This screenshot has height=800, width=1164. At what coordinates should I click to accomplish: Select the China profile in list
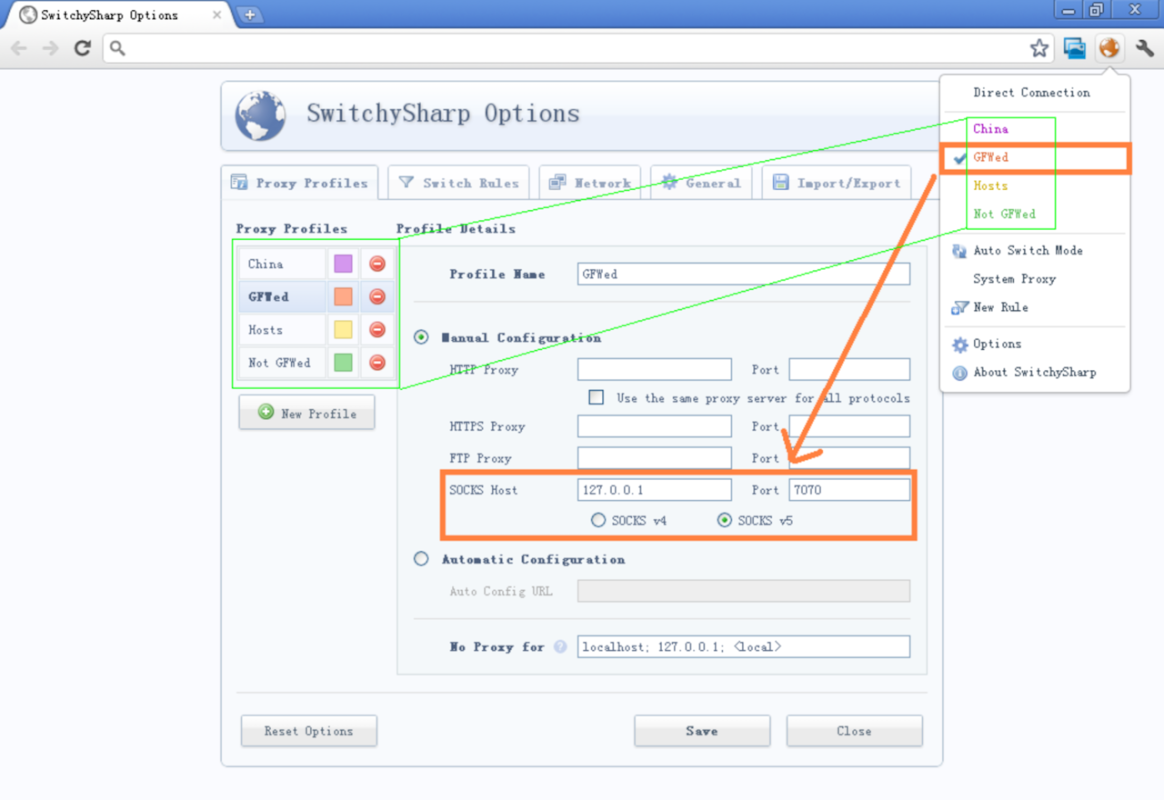[281, 263]
